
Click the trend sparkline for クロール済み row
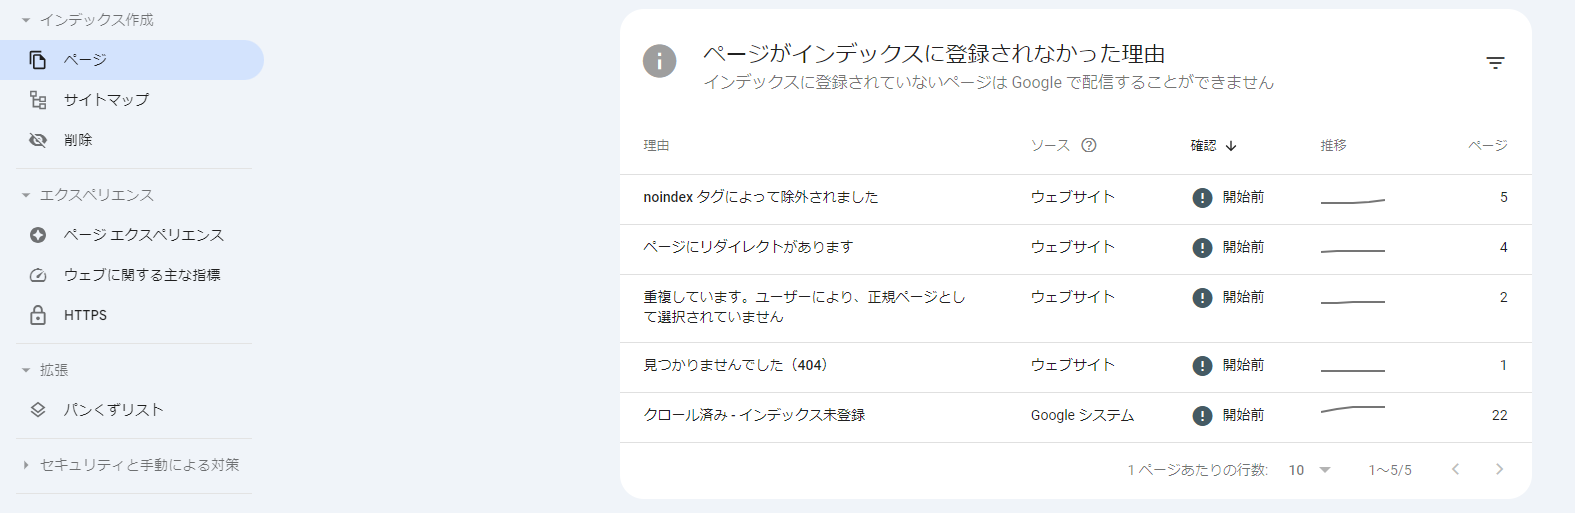click(x=1352, y=409)
